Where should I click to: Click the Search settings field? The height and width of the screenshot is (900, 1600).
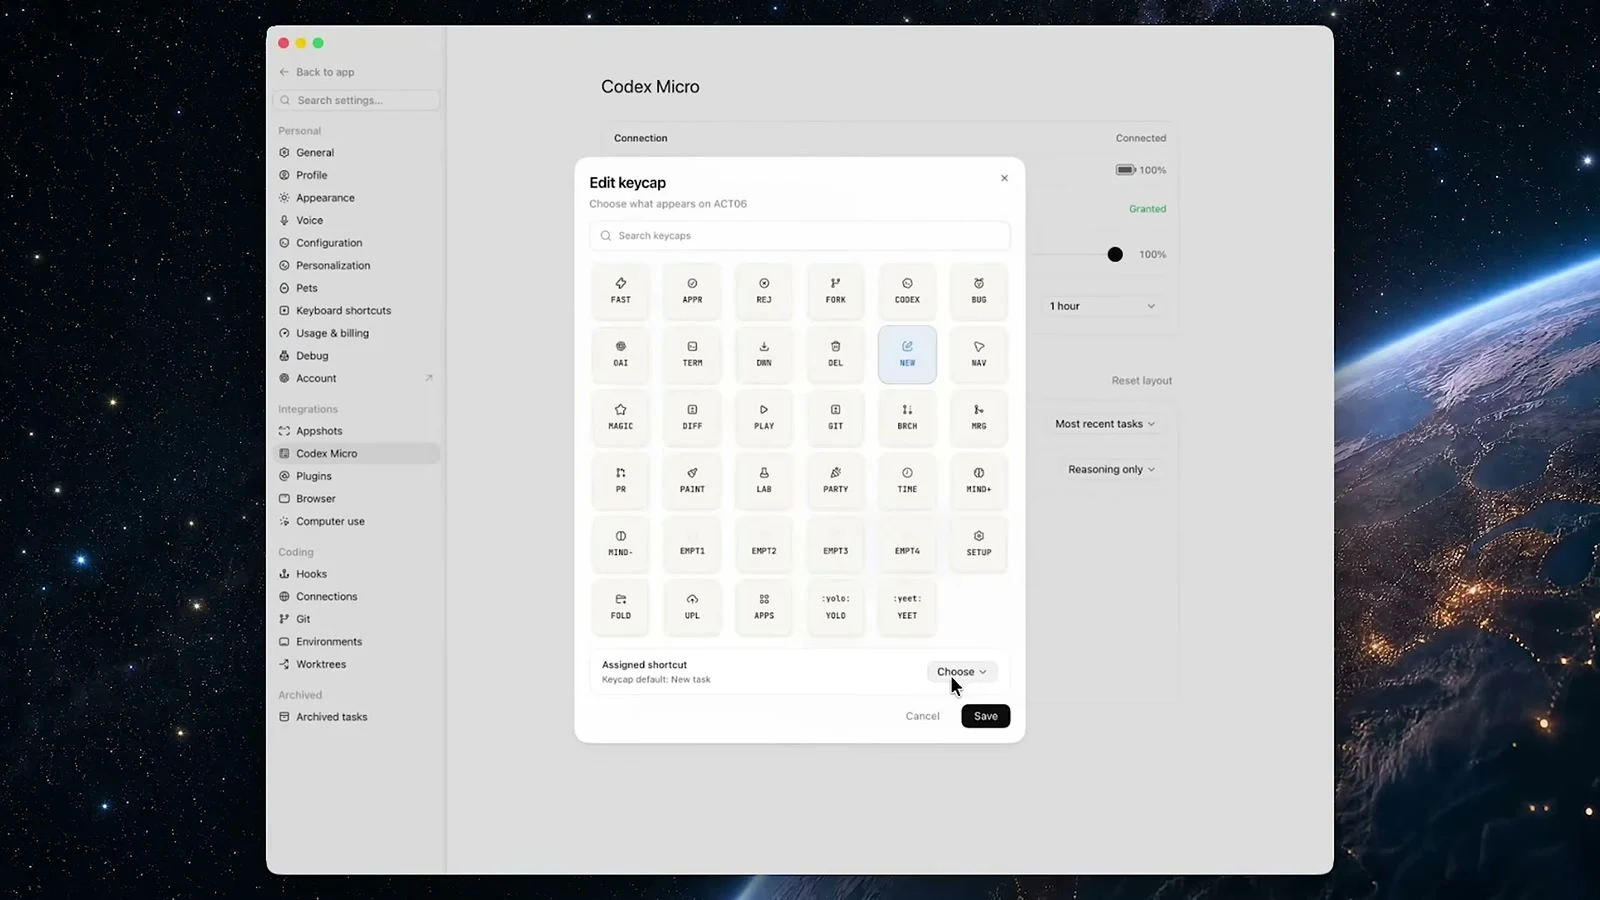tap(356, 100)
